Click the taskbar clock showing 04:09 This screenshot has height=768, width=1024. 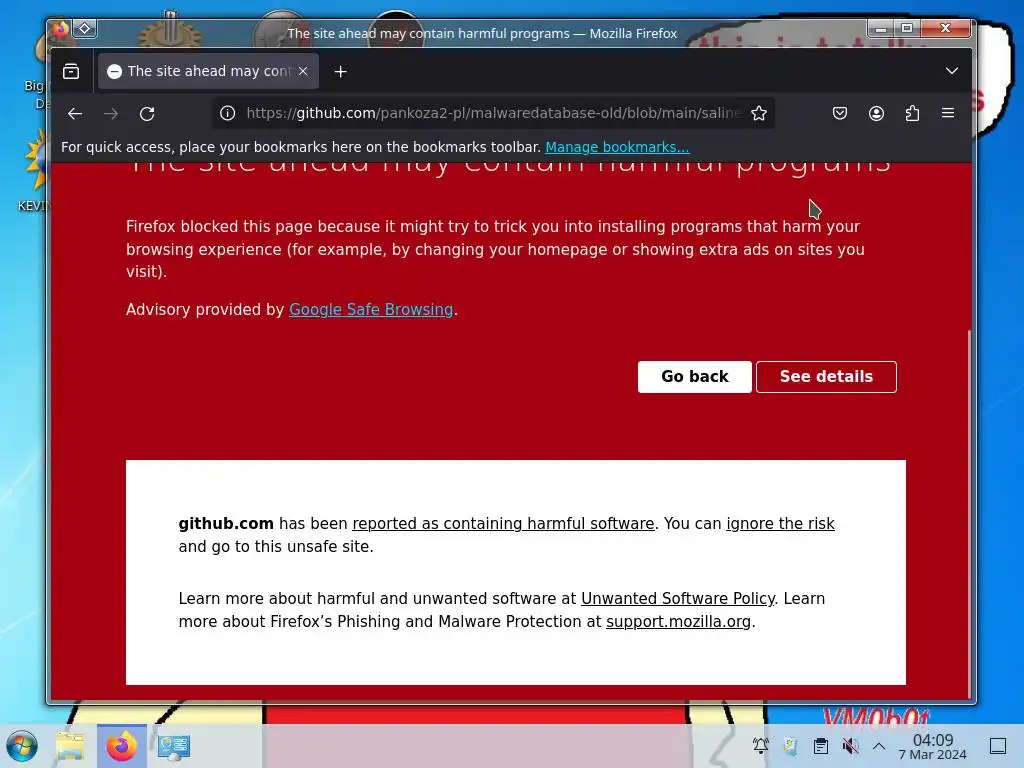point(933,746)
